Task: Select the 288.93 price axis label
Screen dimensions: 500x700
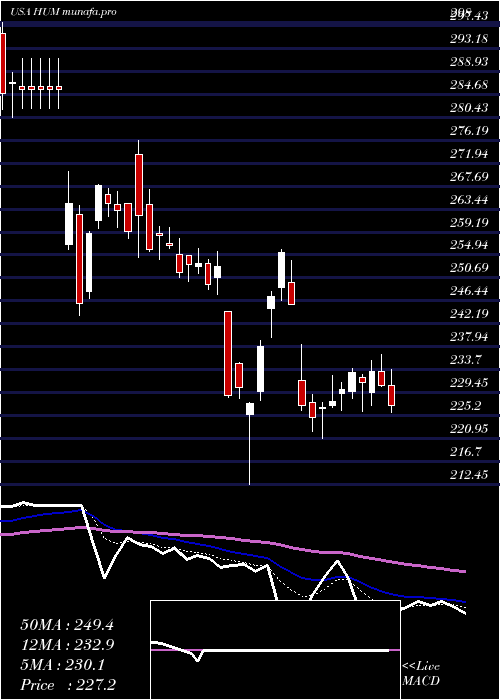Action: [x=469, y=62]
